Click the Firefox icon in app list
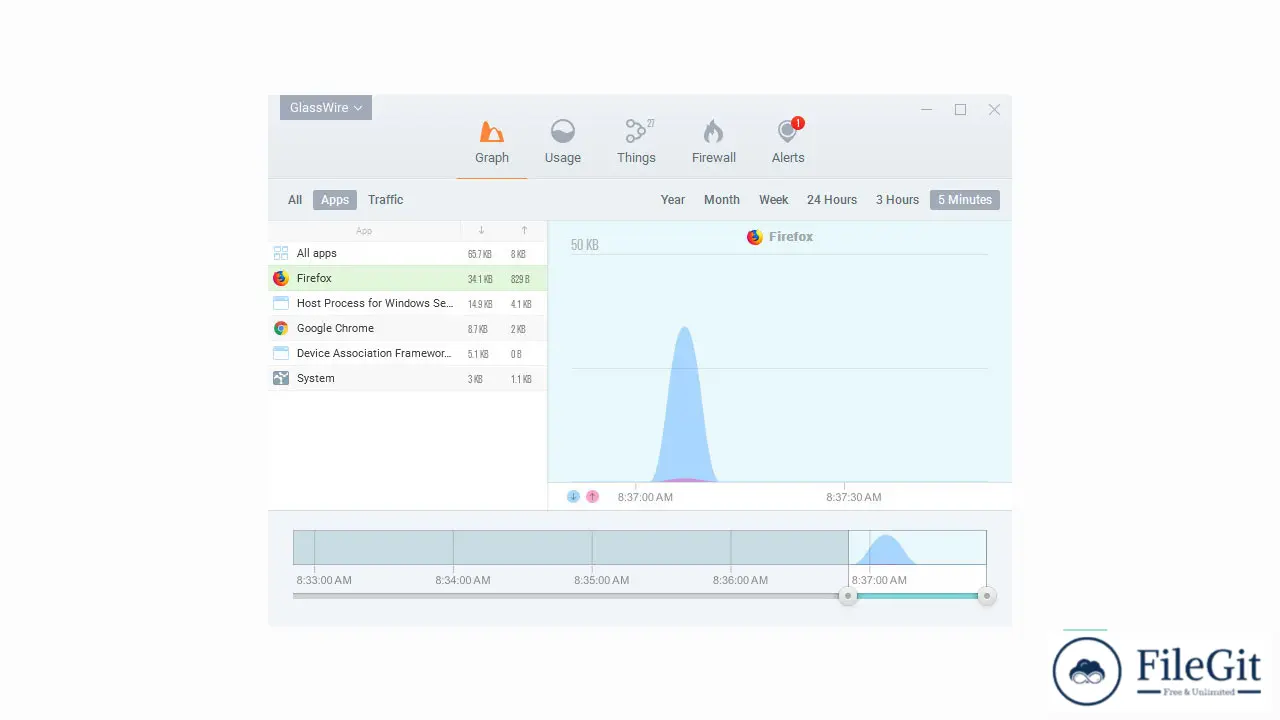The width and height of the screenshot is (1280, 720). click(281, 279)
